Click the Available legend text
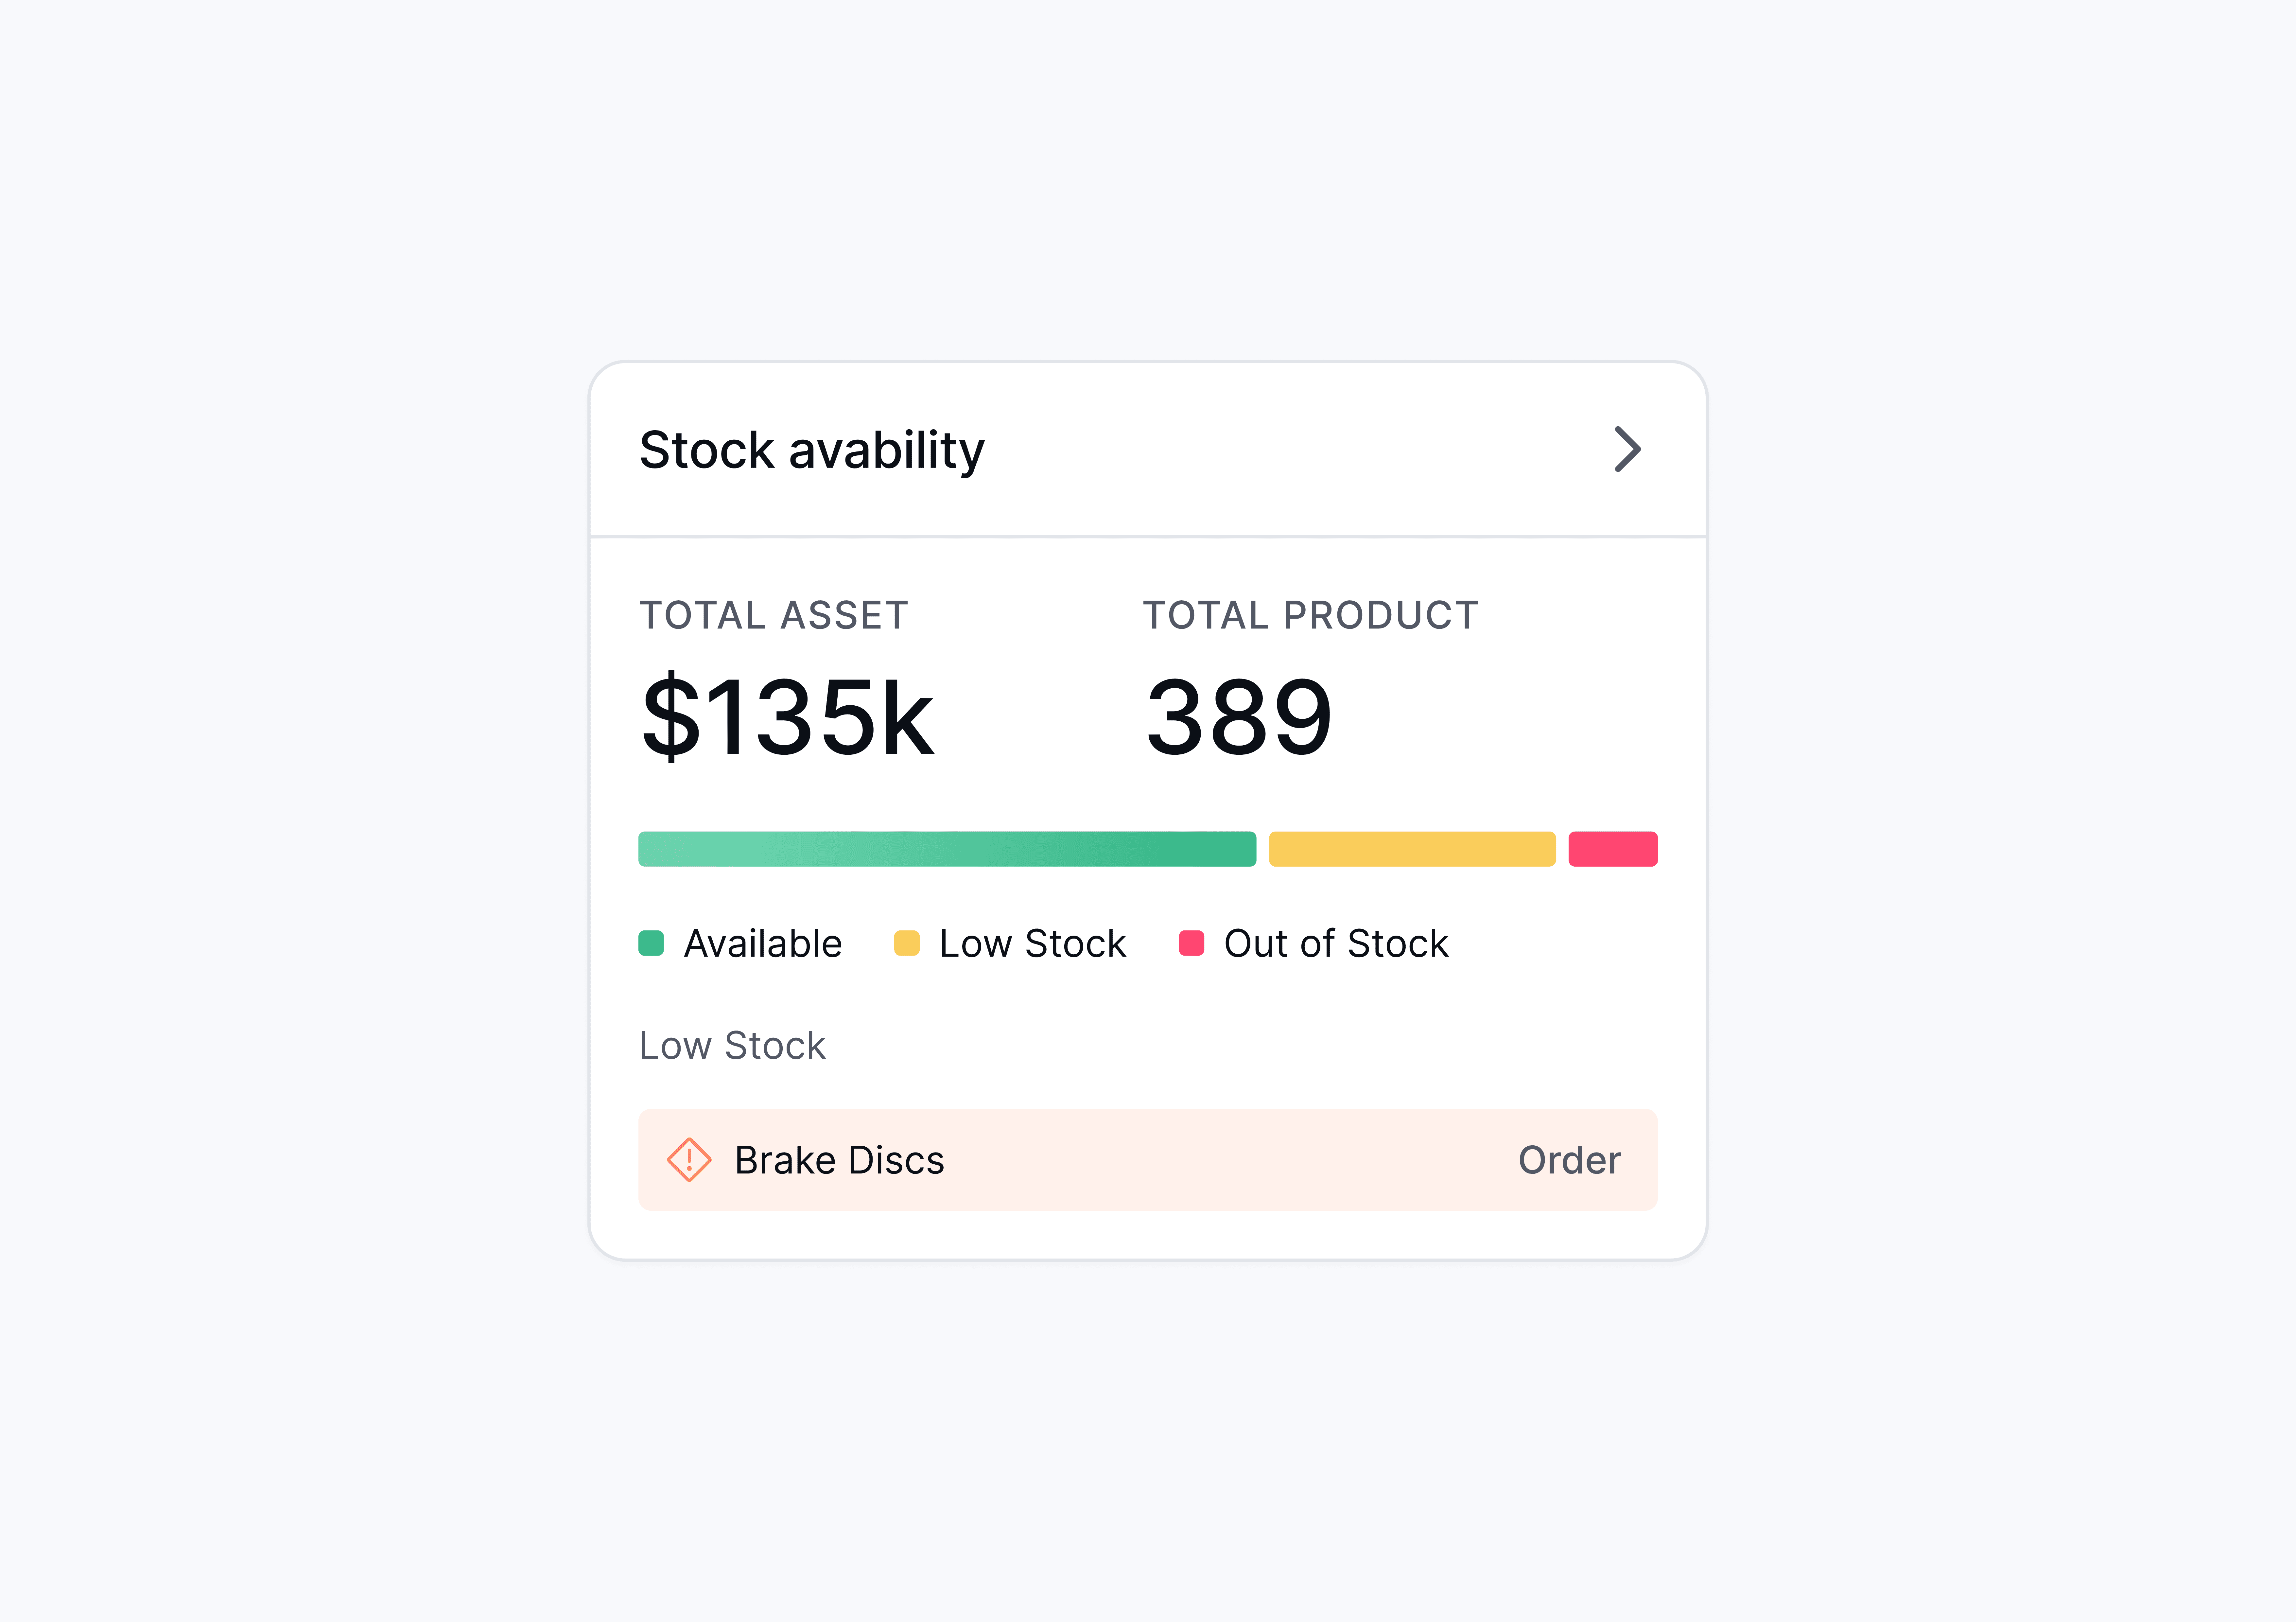The height and width of the screenshot is (1622, 2296). (762, 943)
